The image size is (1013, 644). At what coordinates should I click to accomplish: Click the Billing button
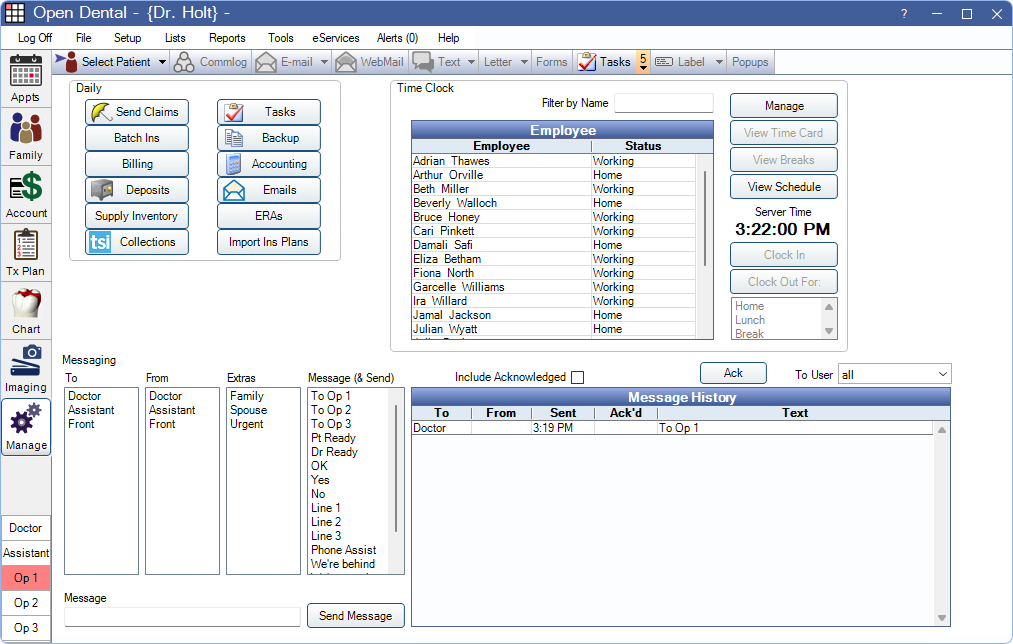137,164
